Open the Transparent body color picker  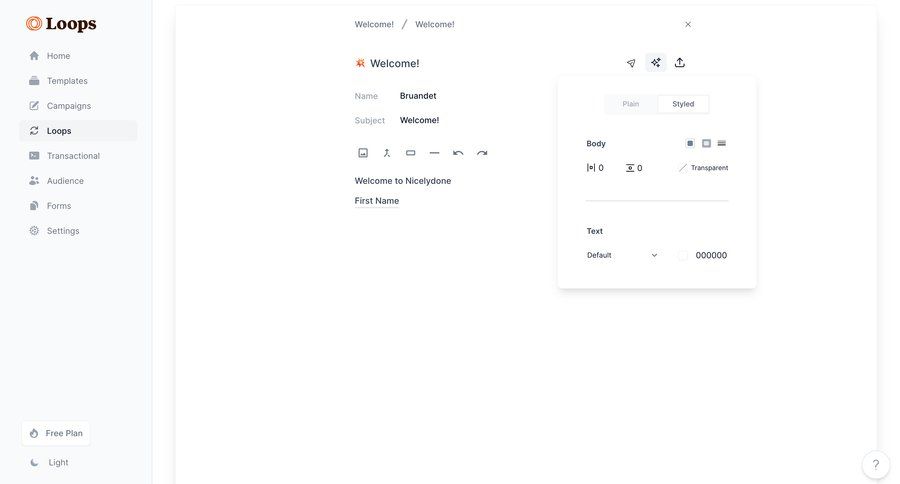703,168
